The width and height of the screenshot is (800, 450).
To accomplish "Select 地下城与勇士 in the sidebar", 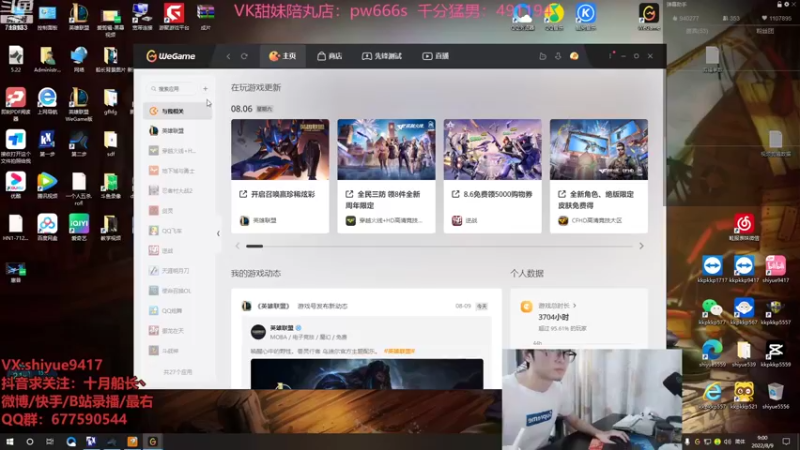I will tap(178, 171).
